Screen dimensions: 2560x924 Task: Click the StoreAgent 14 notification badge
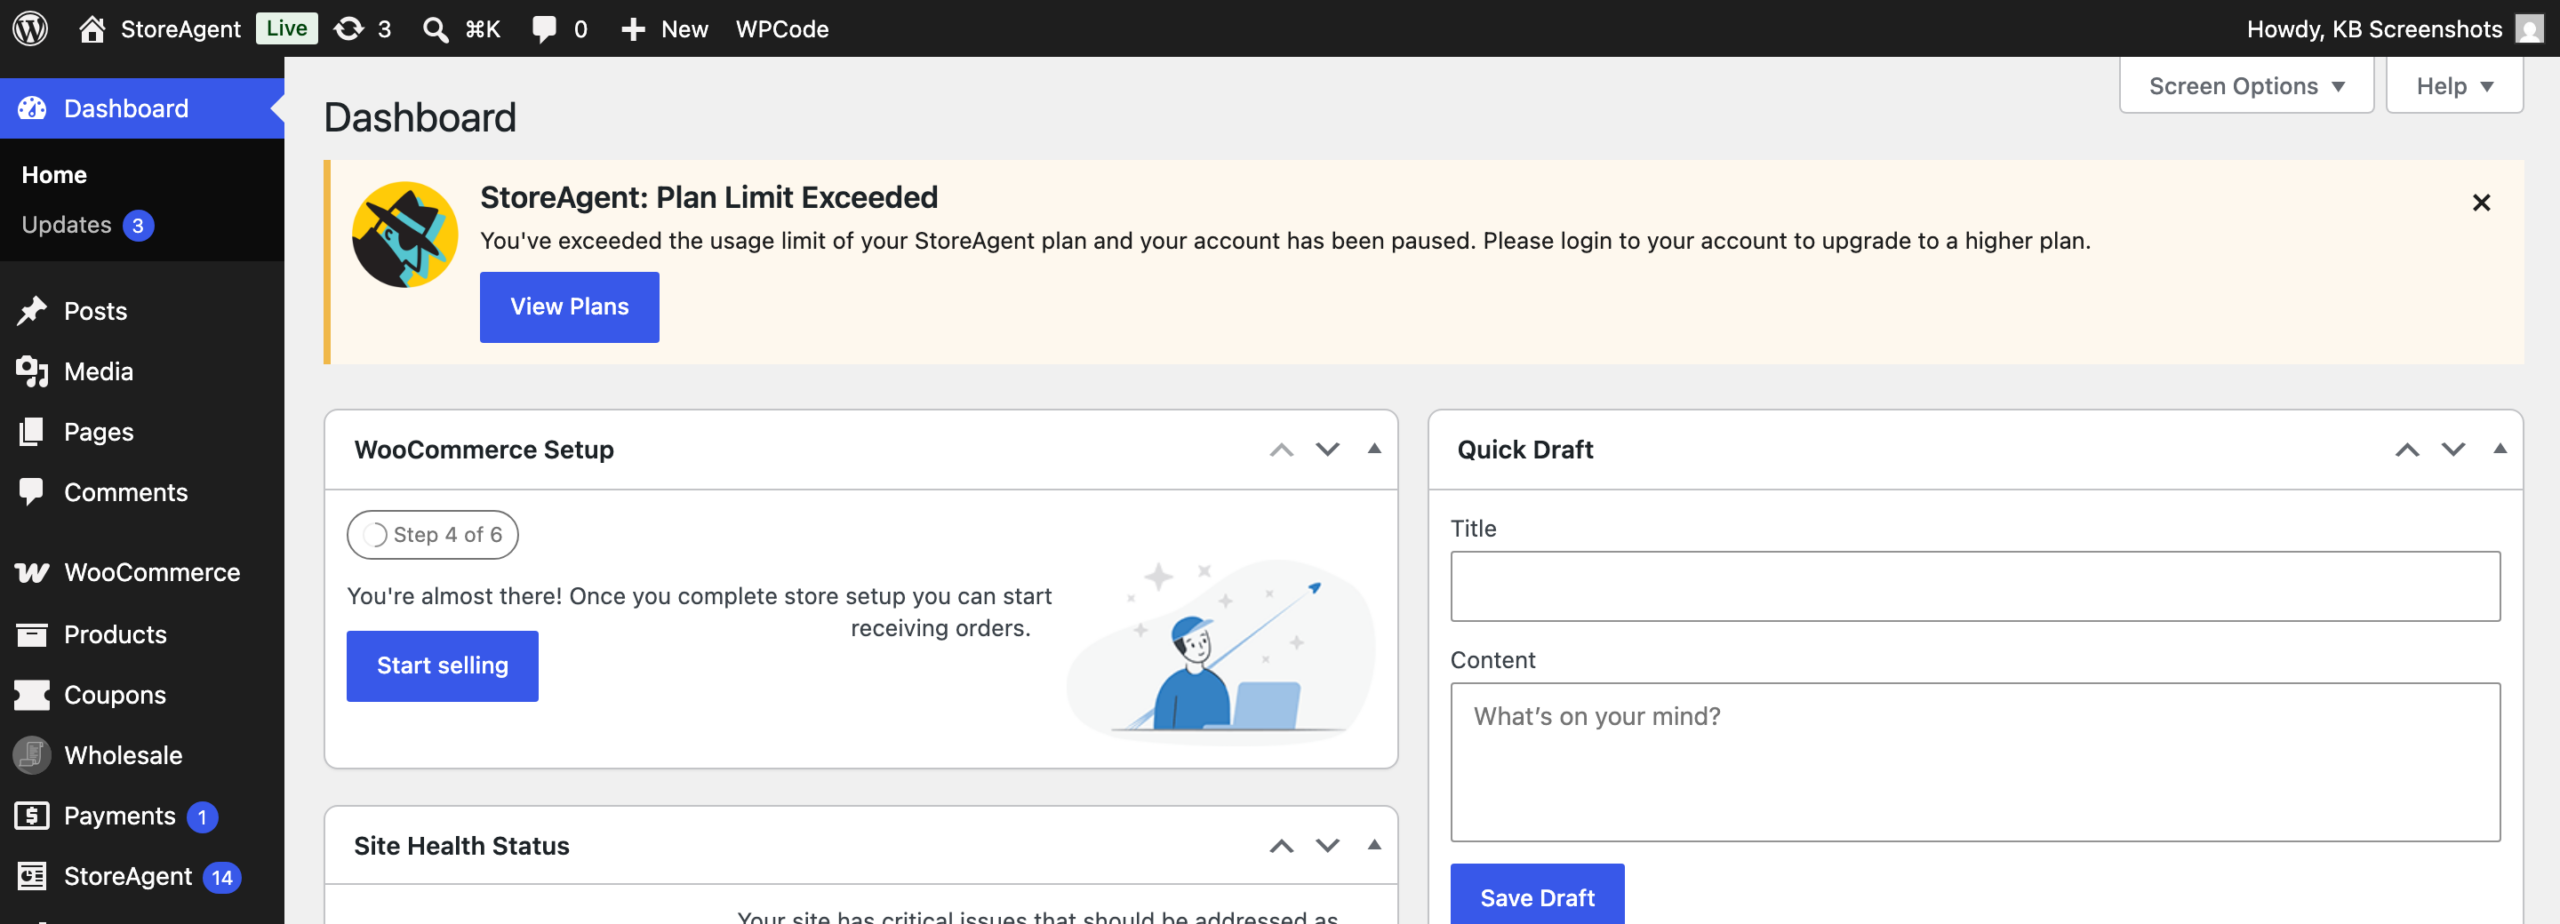[222, 877]
